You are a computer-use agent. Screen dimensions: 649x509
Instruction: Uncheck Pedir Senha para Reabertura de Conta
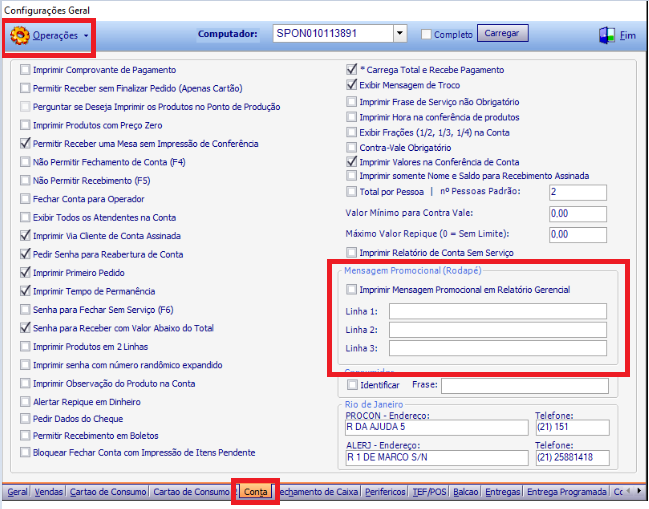coord(25,254)
